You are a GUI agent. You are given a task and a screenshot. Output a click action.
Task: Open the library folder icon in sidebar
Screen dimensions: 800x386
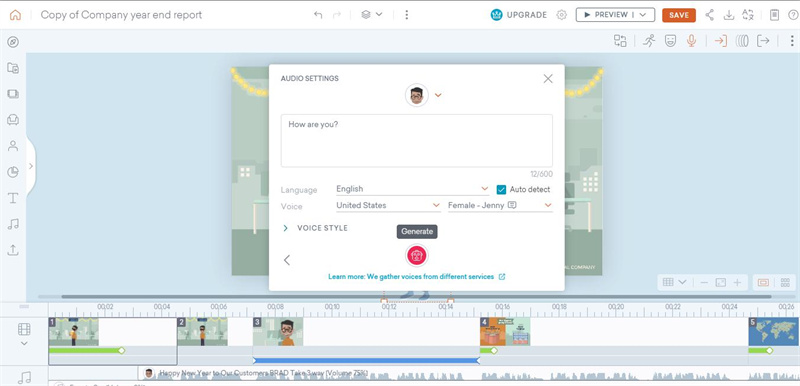(13, 68)
